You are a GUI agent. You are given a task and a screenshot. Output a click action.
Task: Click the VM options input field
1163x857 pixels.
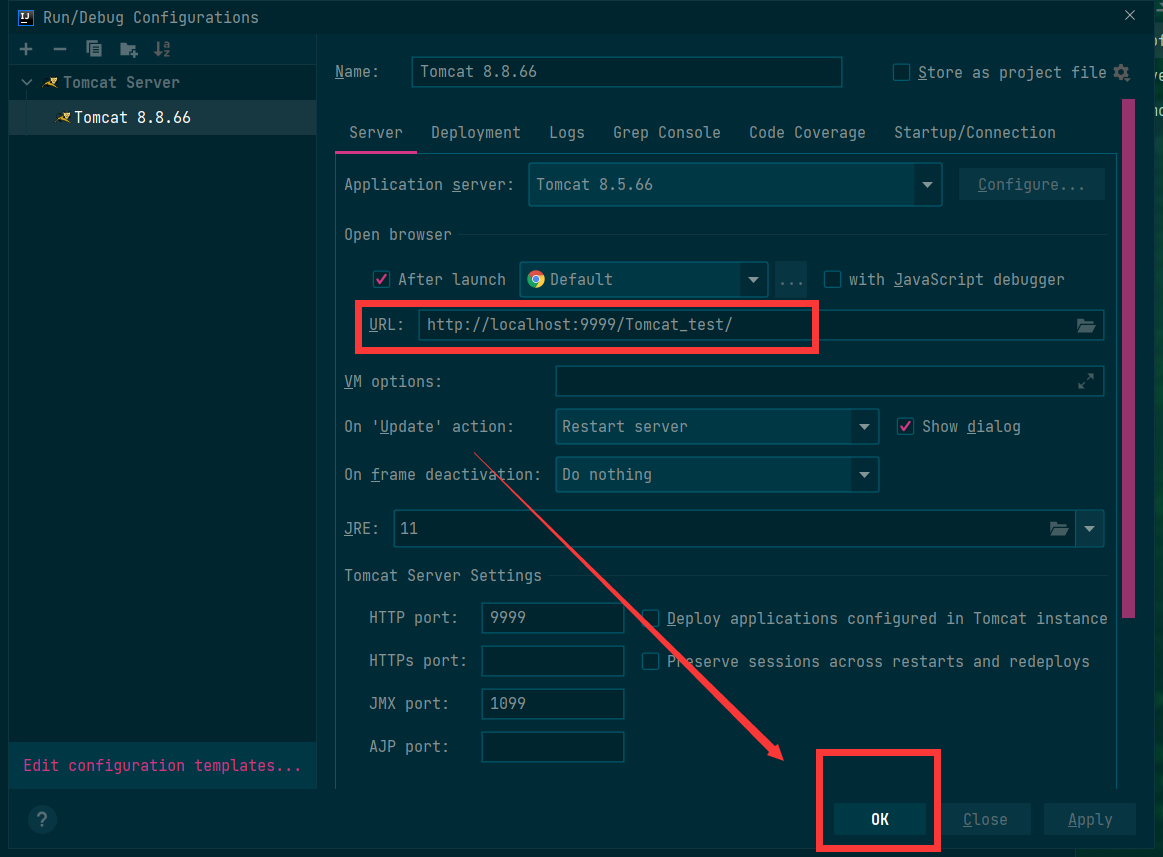829,381
